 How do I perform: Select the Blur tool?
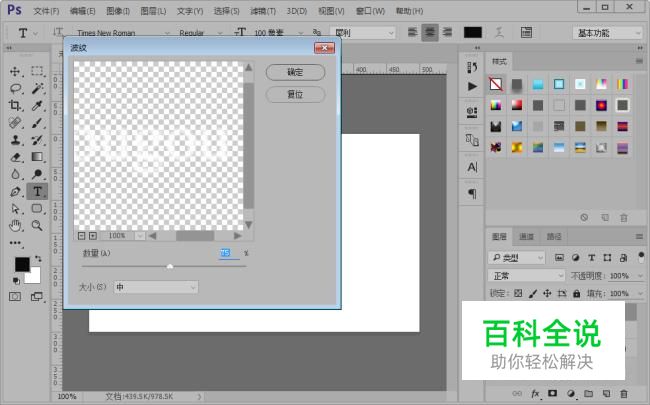[x=15, y=174]
